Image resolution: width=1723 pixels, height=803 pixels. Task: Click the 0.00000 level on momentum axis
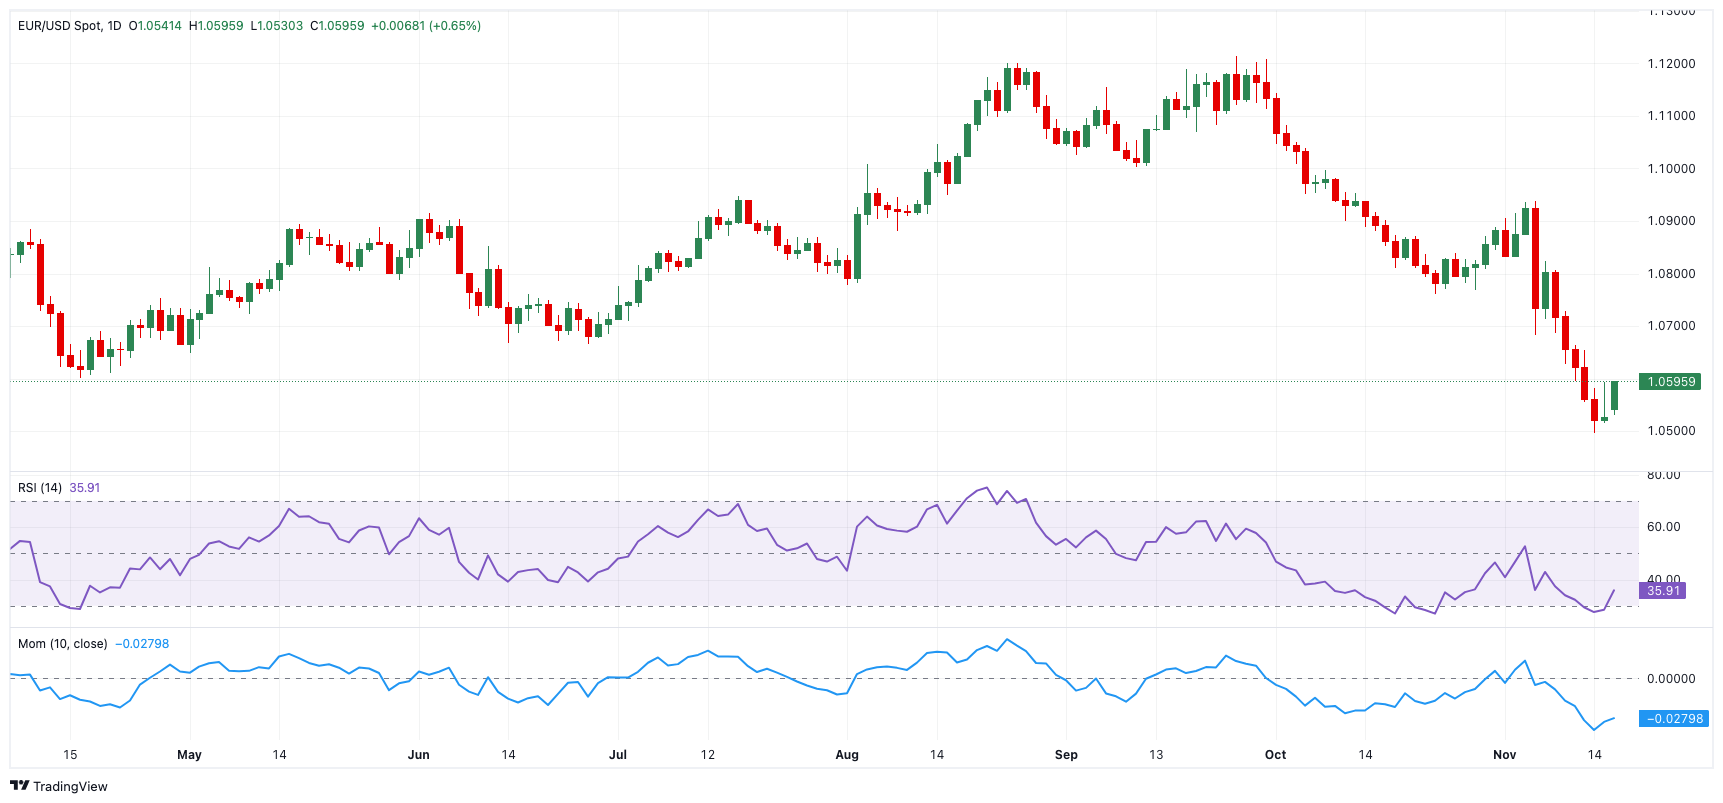(x=1671, y=679)
